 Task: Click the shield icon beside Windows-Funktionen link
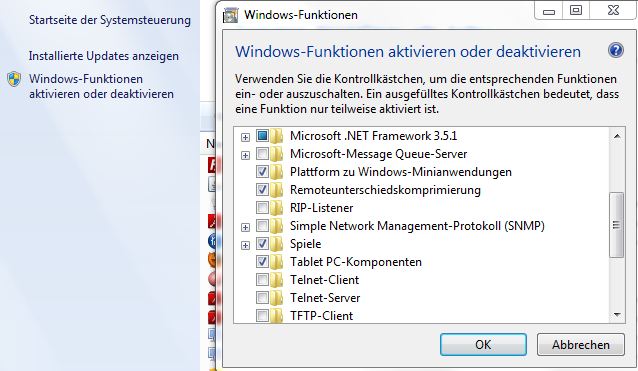14,79
